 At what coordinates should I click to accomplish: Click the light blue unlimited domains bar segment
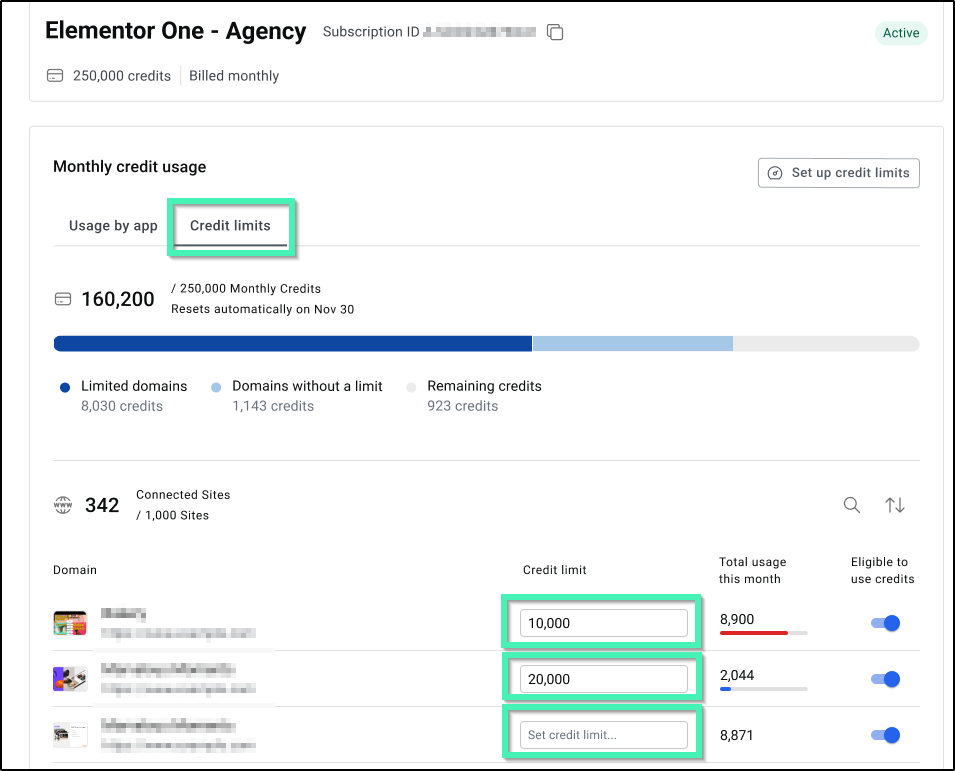pos(633,343)
